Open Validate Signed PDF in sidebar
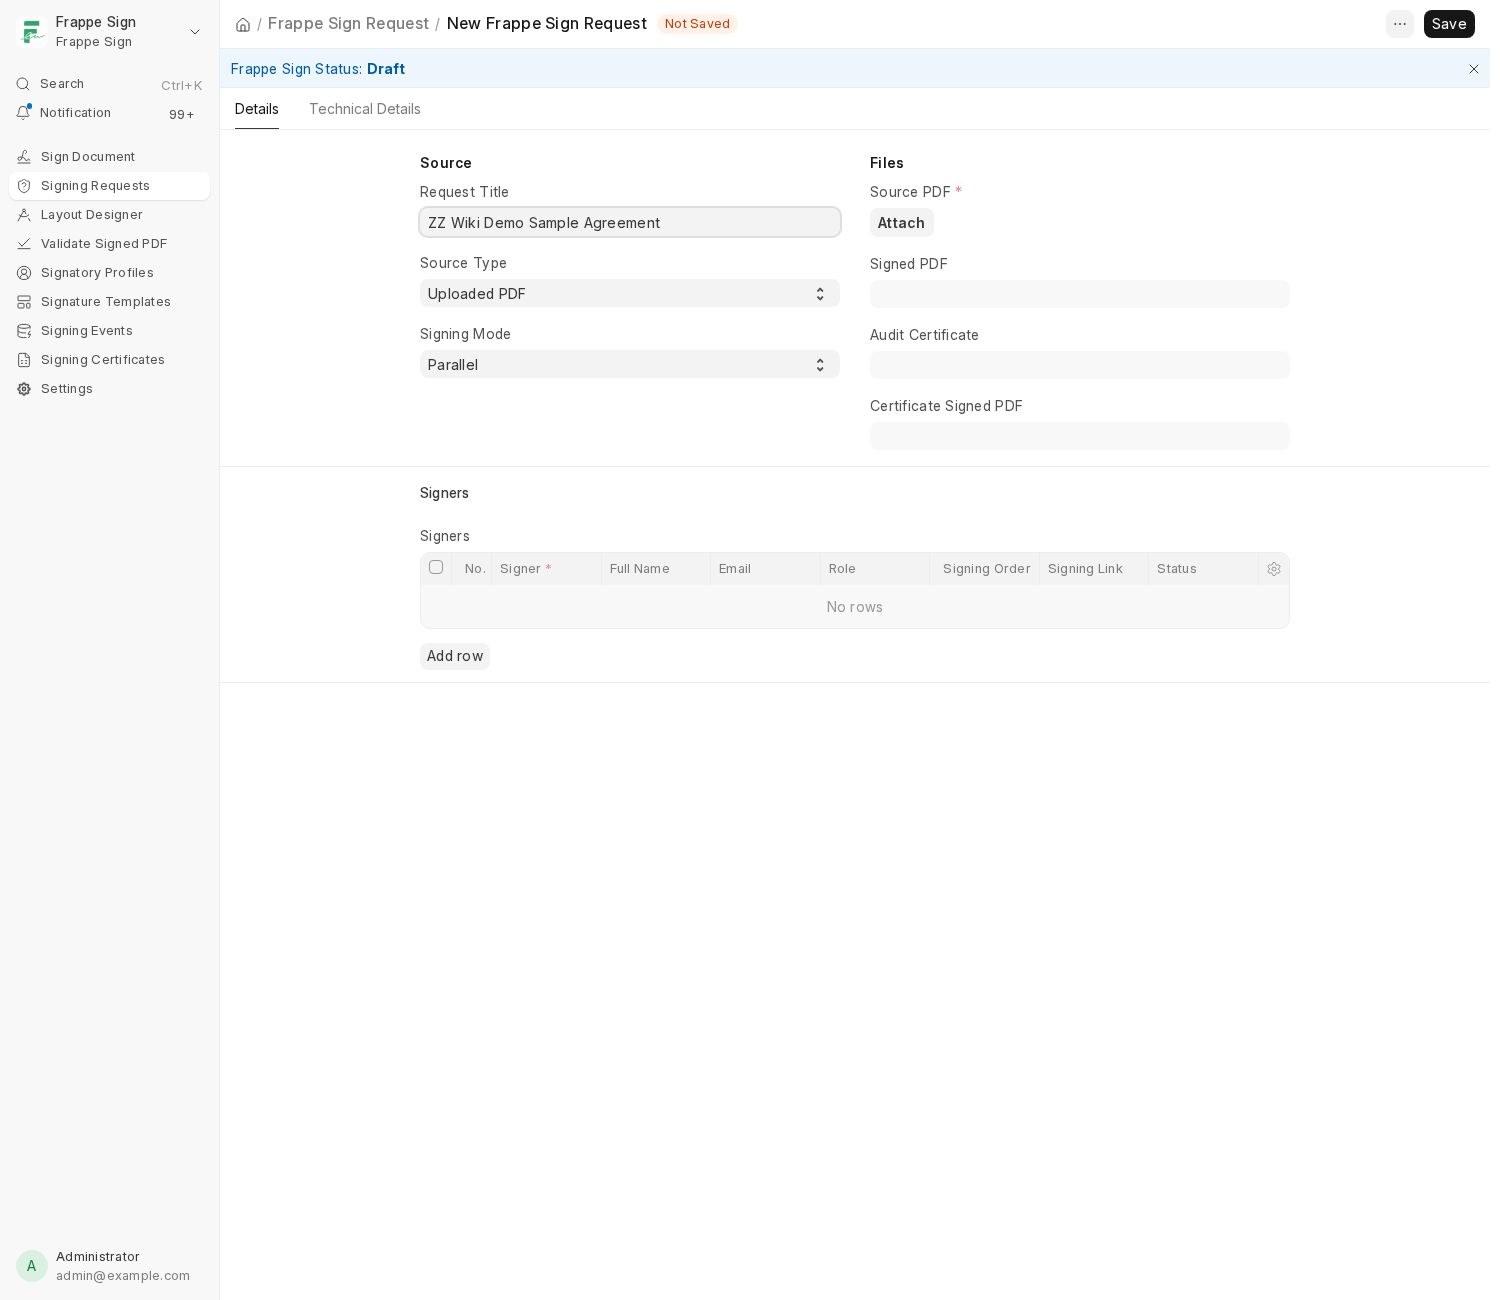This screenshot has width=1500, height=1300. click(x=109, y=244)
